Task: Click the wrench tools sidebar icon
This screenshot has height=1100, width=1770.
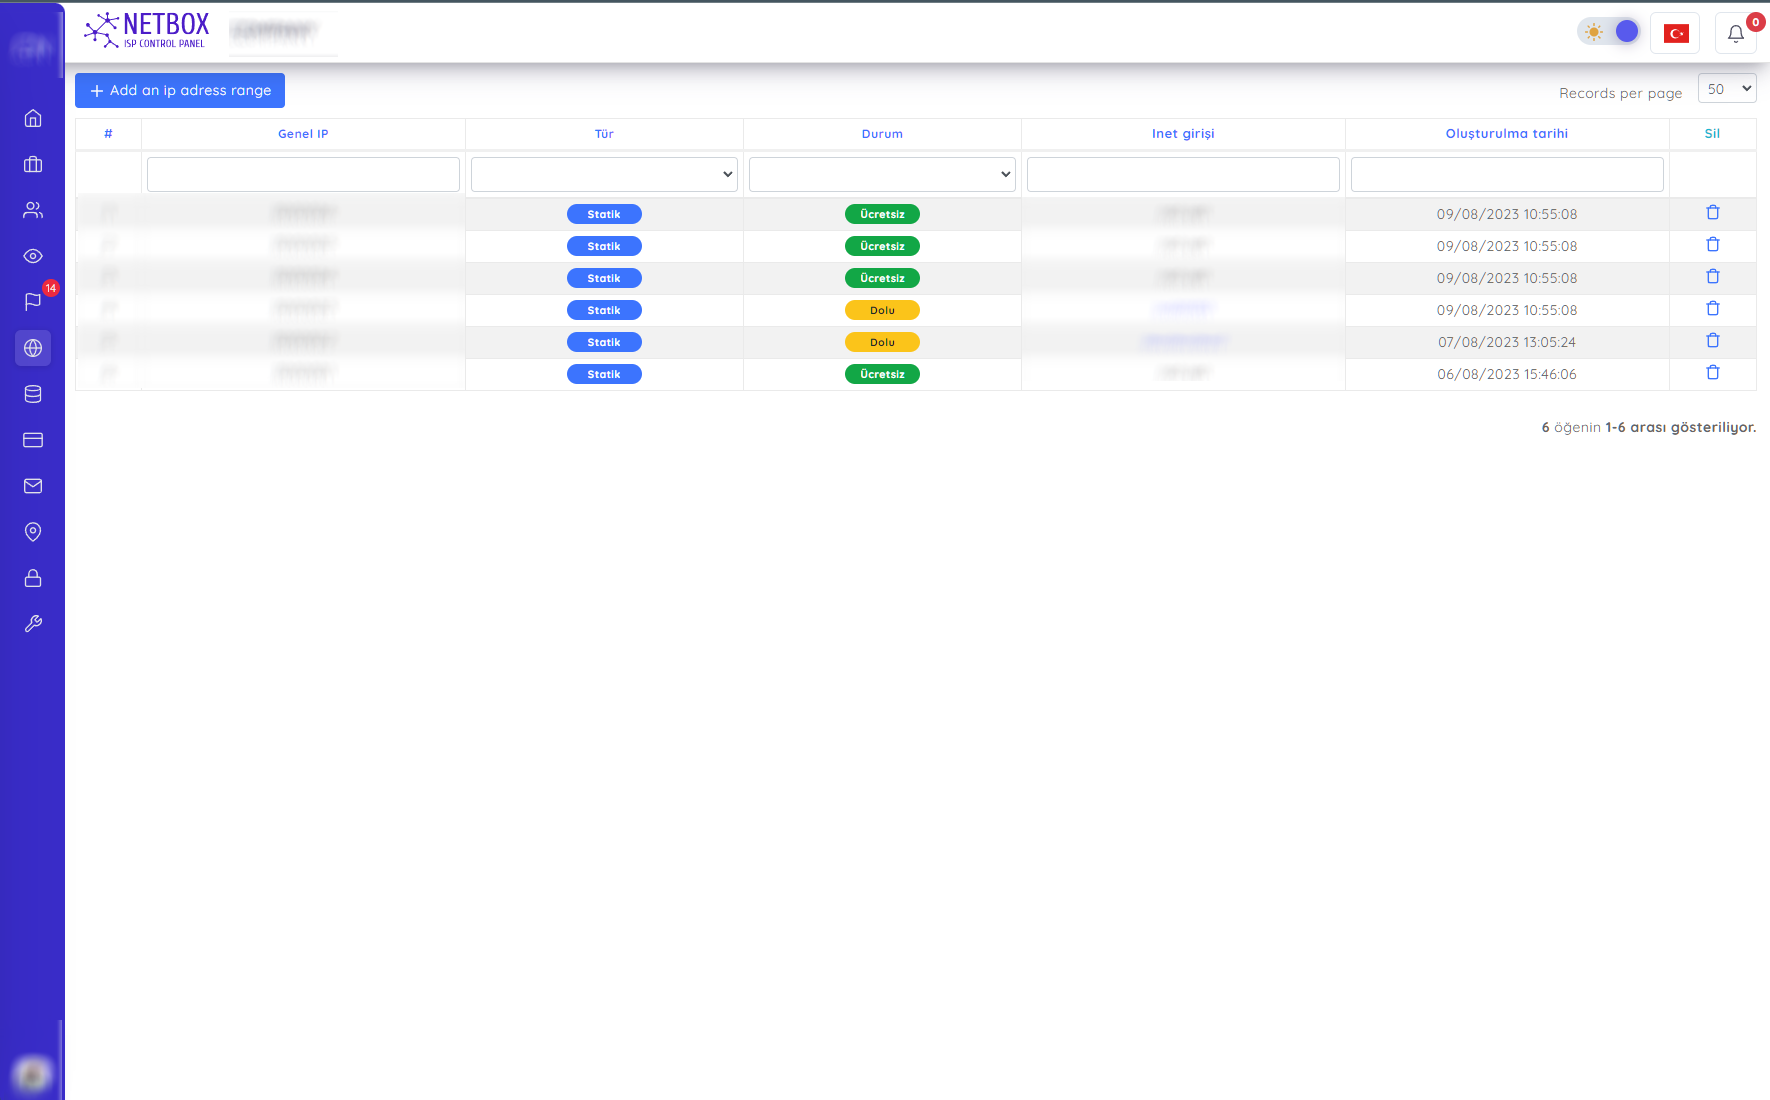Action: tap(33, 624)
